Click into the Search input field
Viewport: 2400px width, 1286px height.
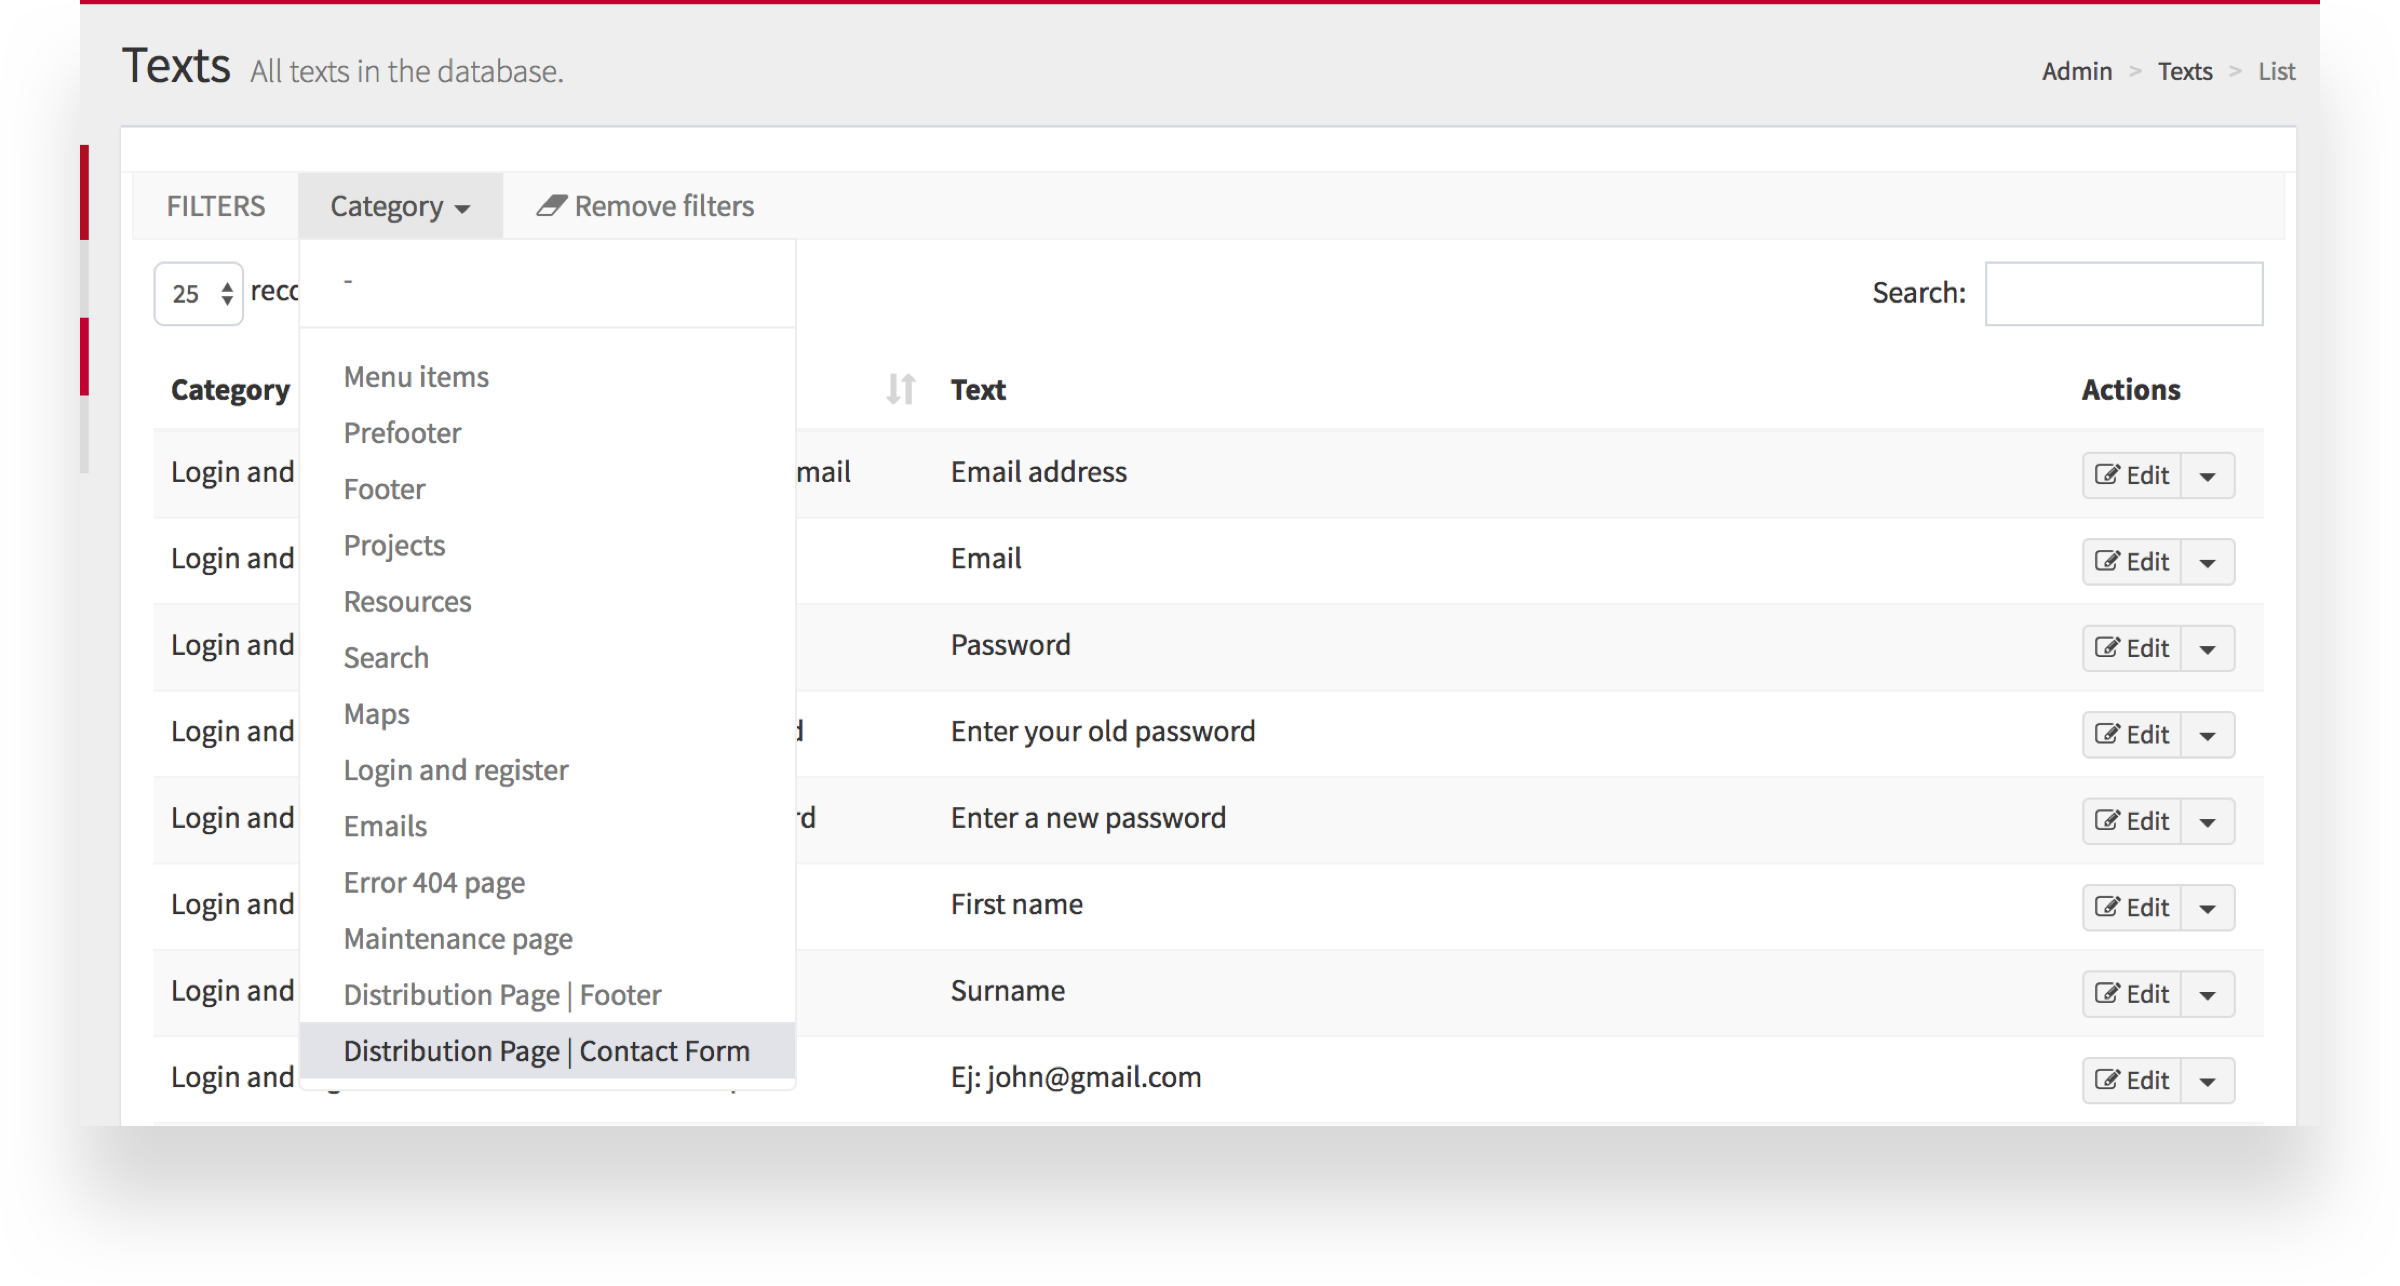pos(2123,293)
